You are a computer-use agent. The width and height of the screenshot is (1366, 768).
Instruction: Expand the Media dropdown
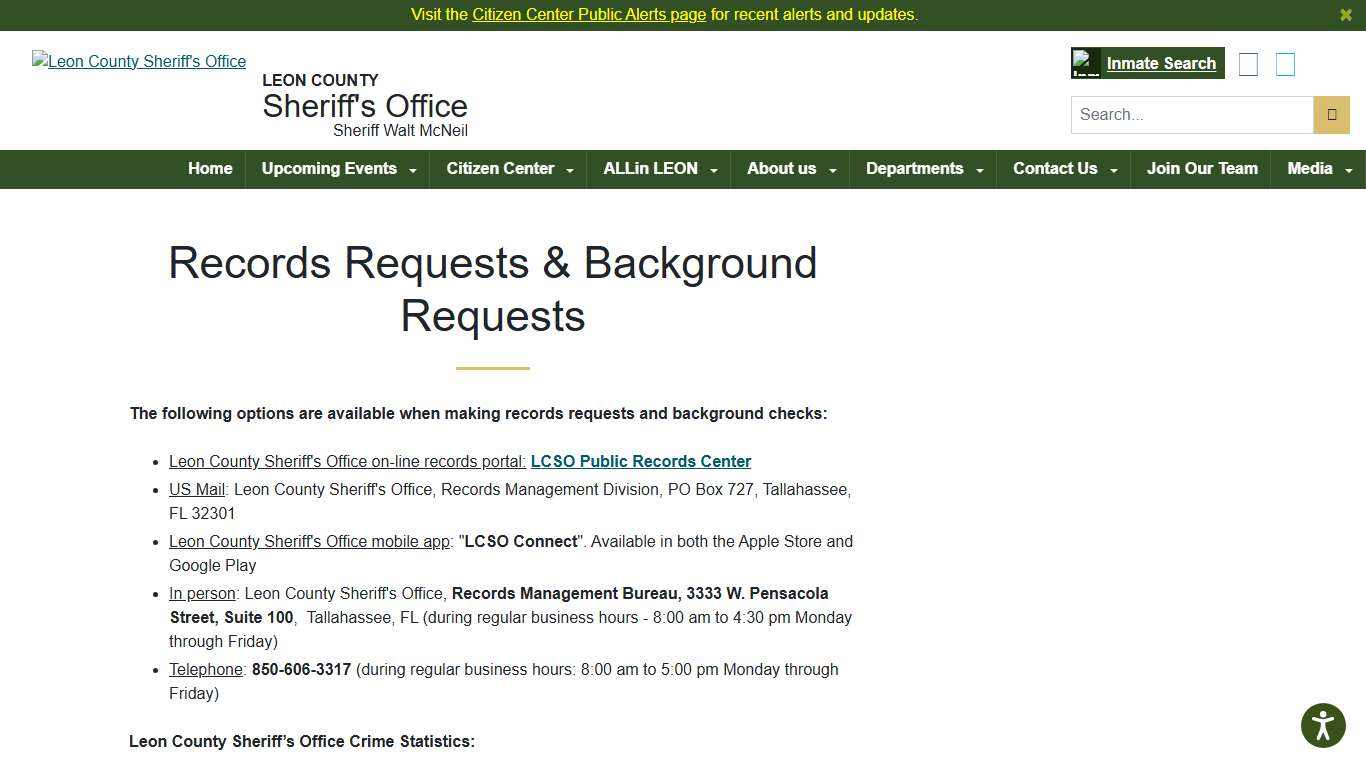(1317, 169)
